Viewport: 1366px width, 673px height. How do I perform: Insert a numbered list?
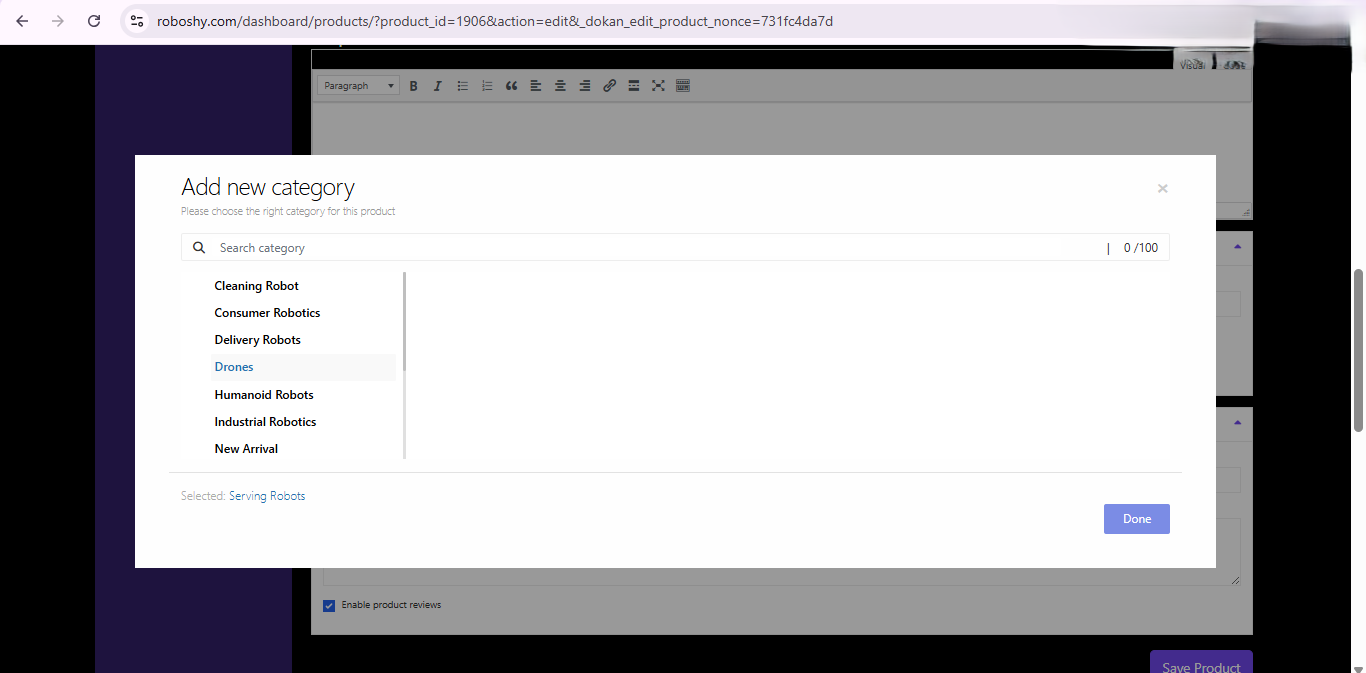(487, 86)
